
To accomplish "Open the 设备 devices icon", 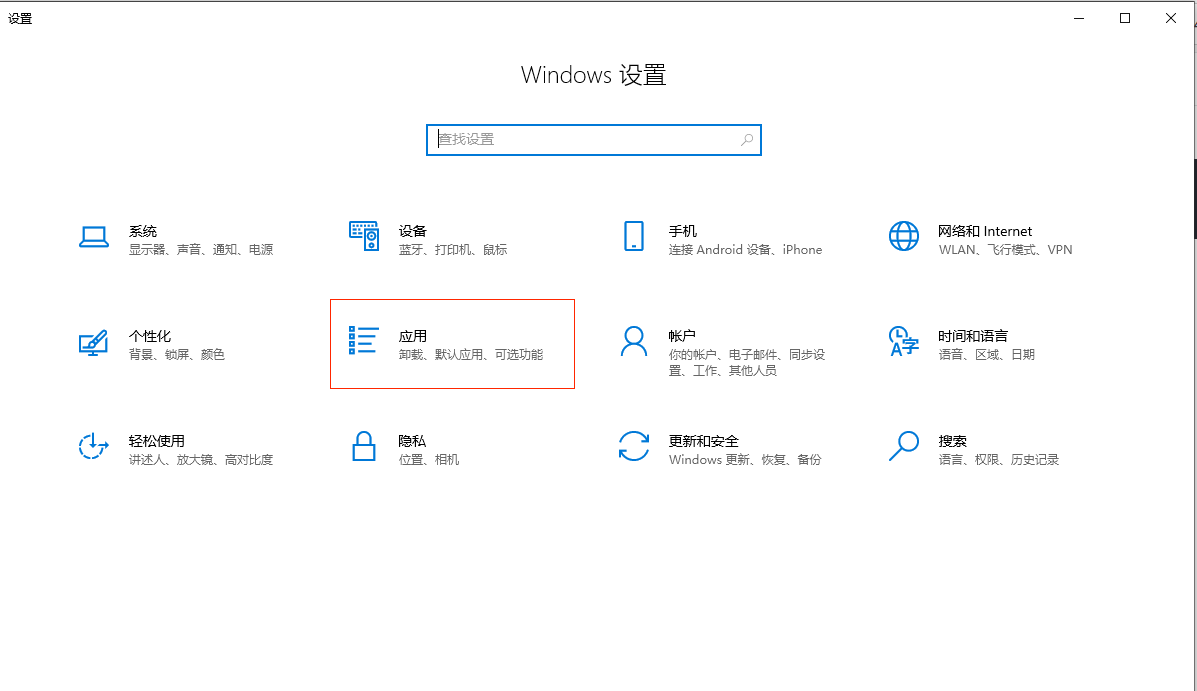I will tap(364, 237).
